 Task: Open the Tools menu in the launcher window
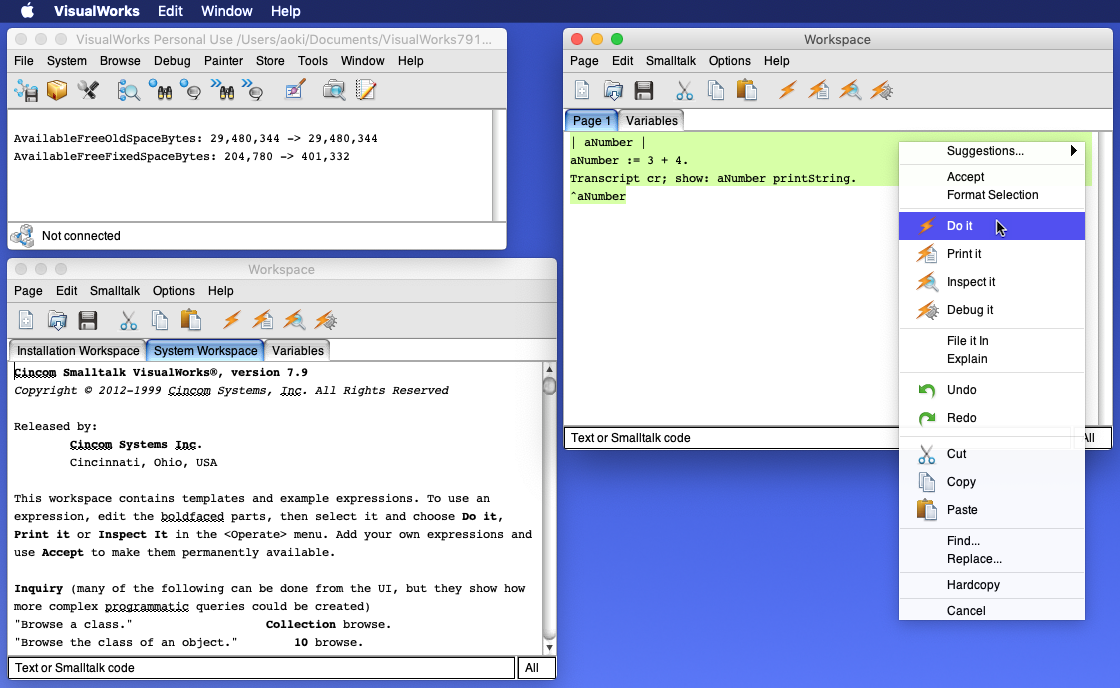click(x=313, y=61)
